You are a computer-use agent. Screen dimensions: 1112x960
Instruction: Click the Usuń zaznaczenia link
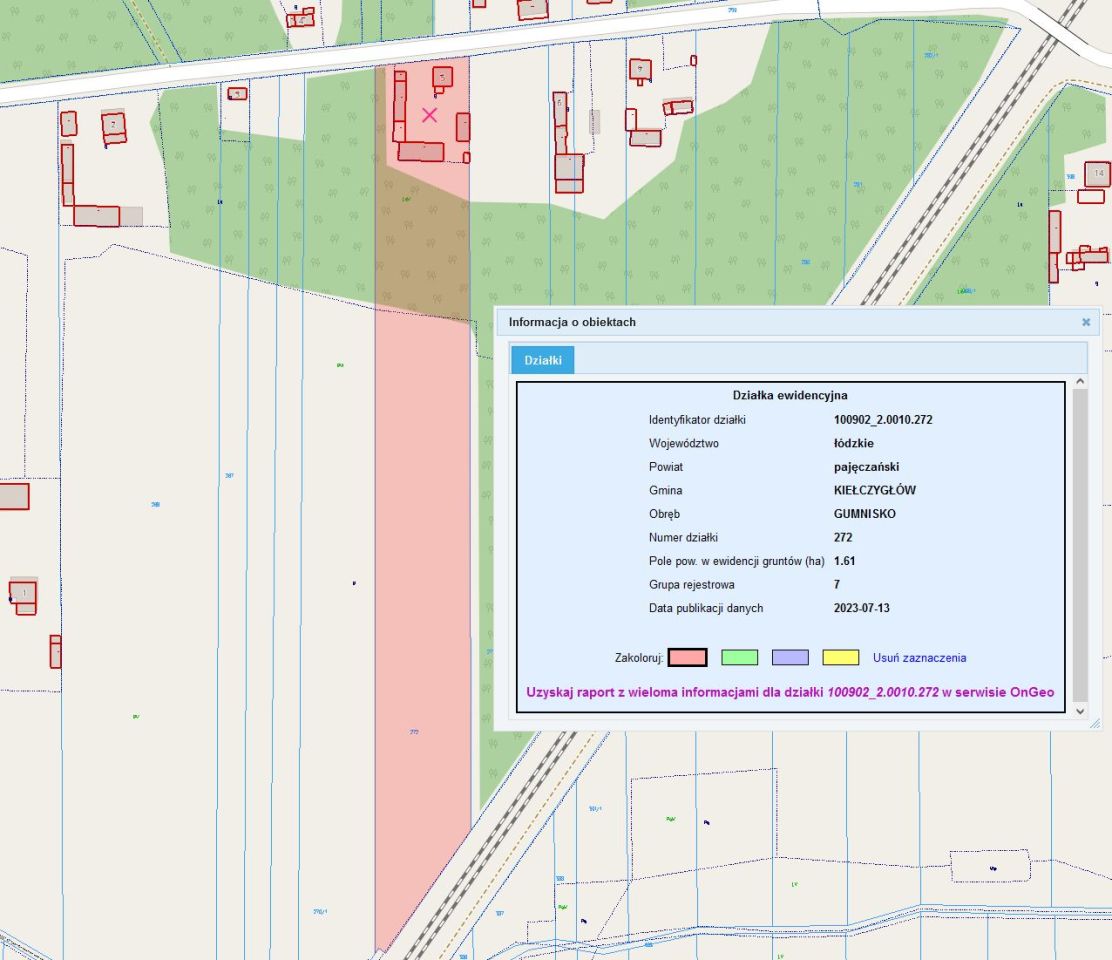919,658
